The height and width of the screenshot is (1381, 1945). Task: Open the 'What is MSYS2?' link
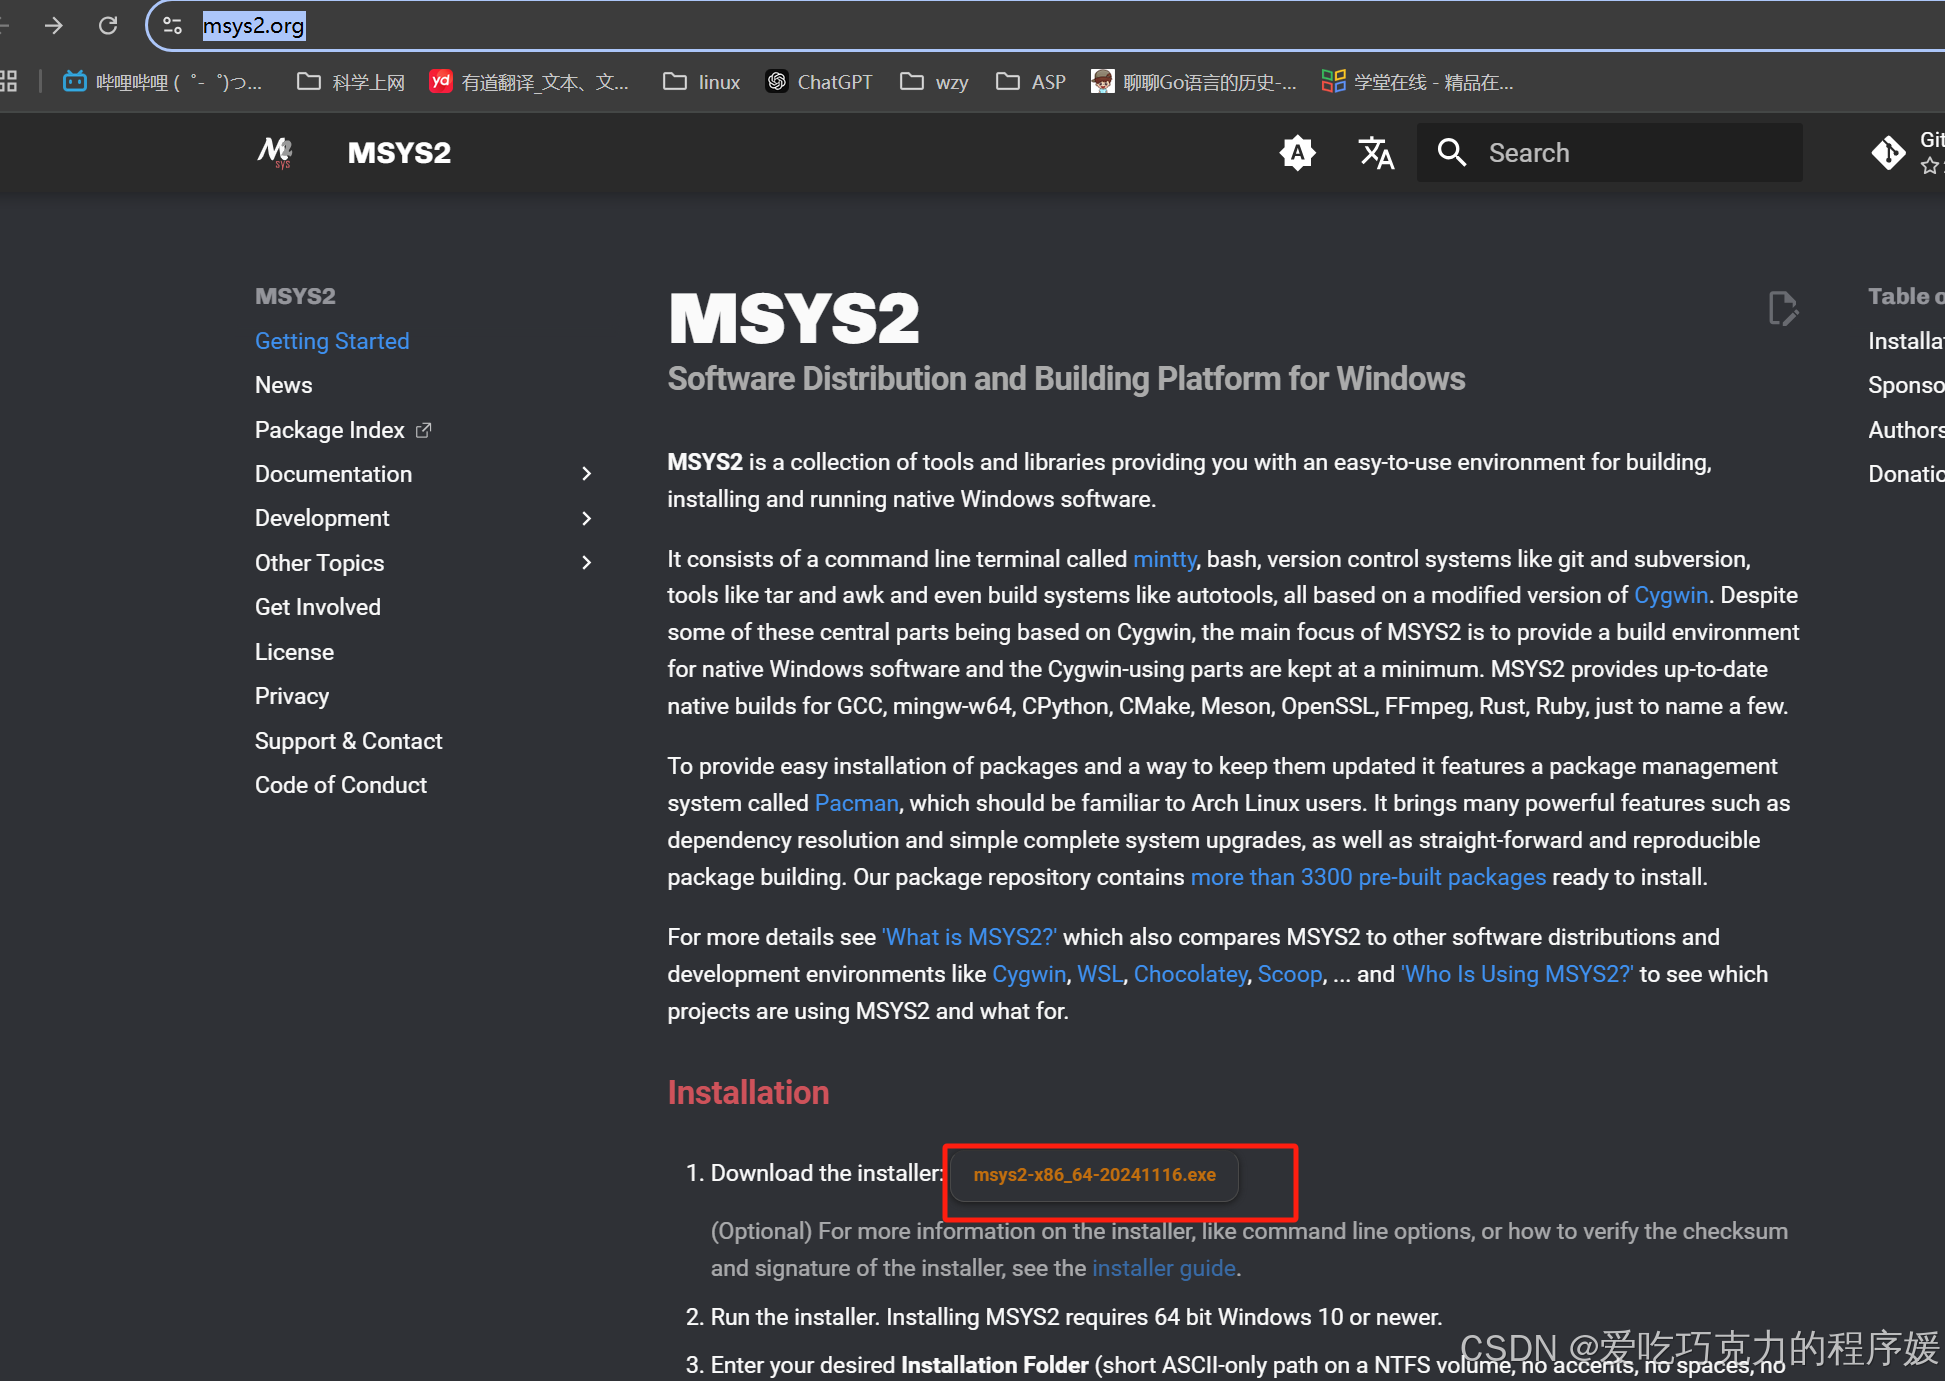pyautogui.click(x=969, y=937)
